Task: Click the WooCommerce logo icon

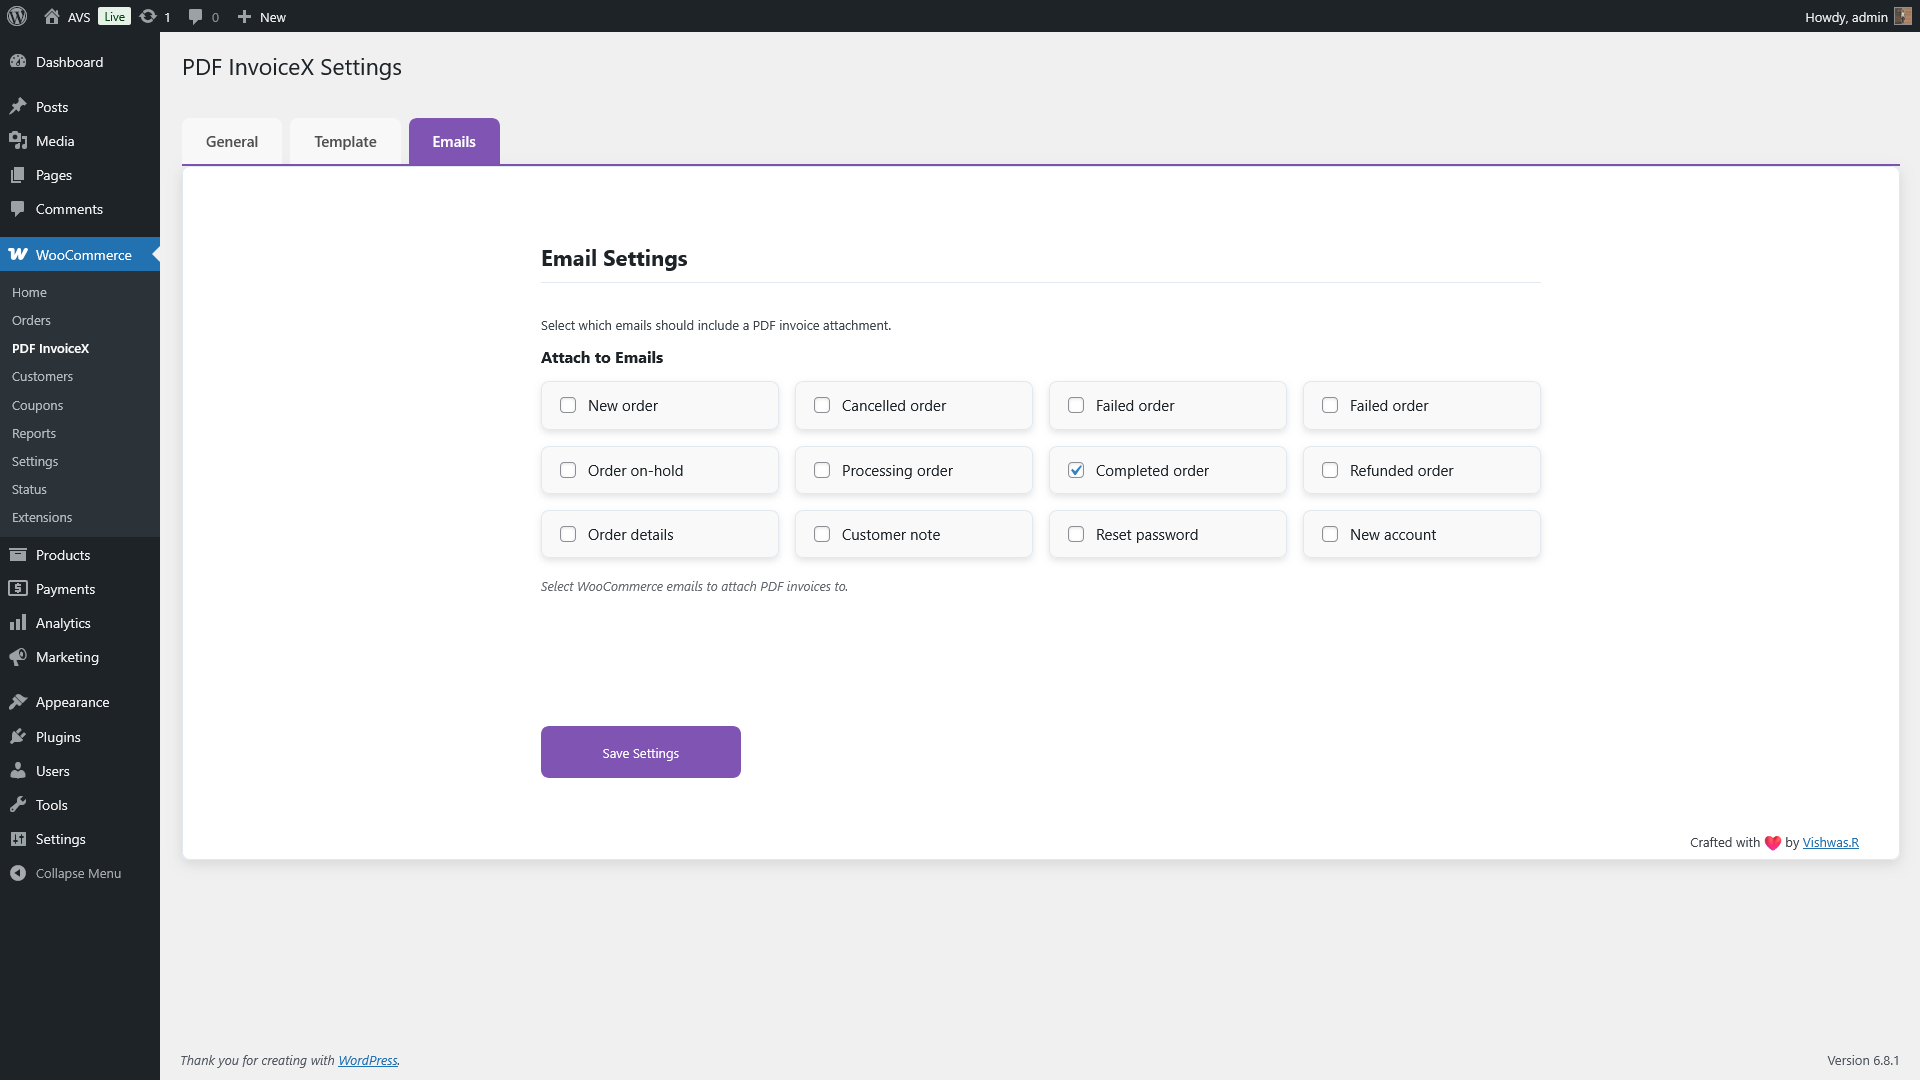Action: coord(18,254)
